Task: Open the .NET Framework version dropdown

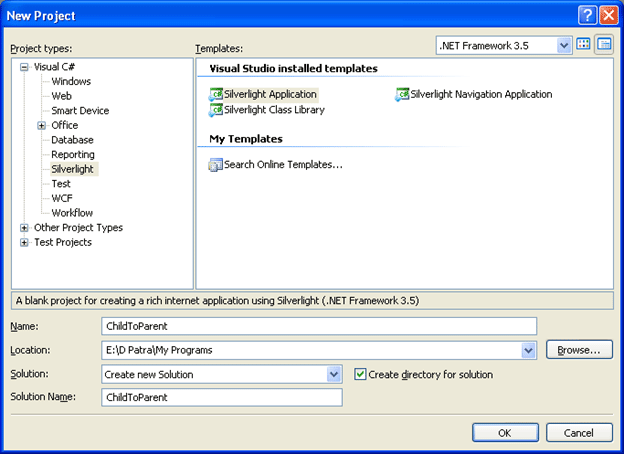Action: [564, 45]
